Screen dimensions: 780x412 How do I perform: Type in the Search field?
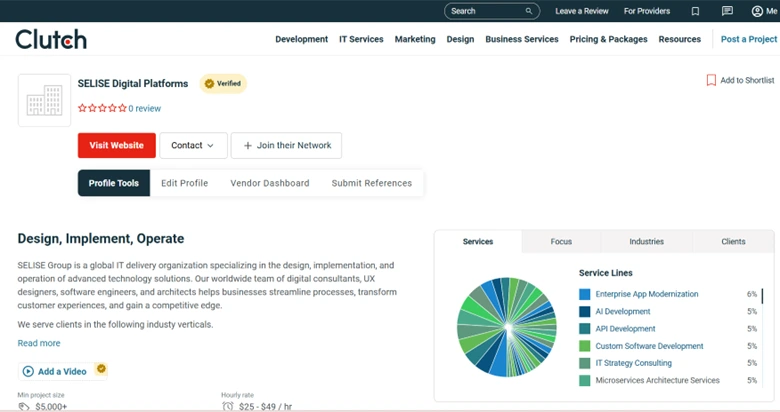(x=485, y=11)
